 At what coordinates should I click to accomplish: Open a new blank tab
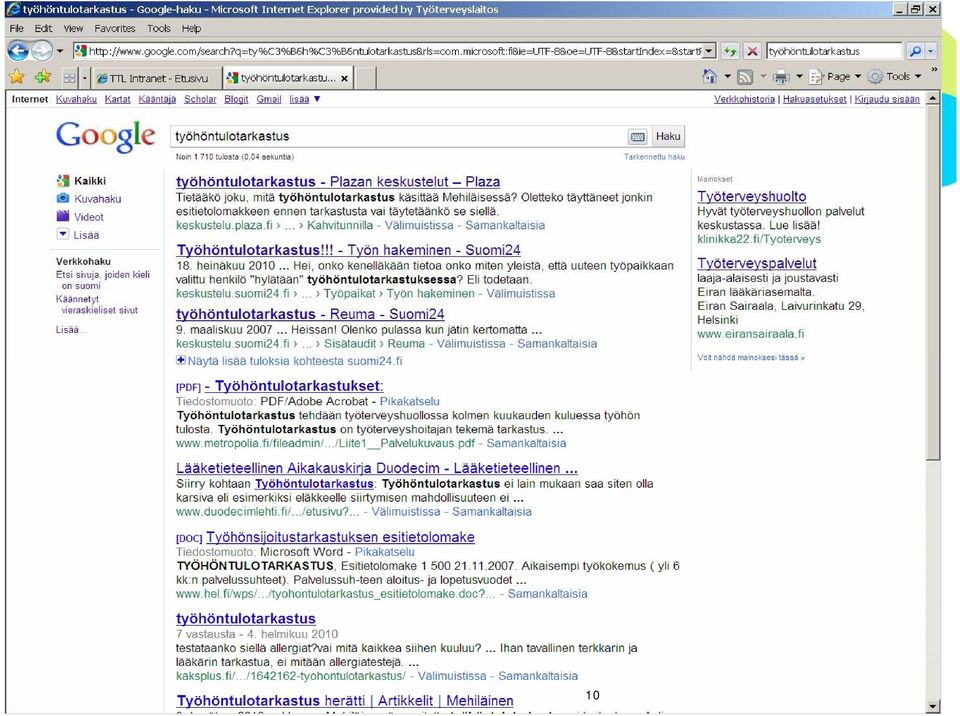pos(365,78)
